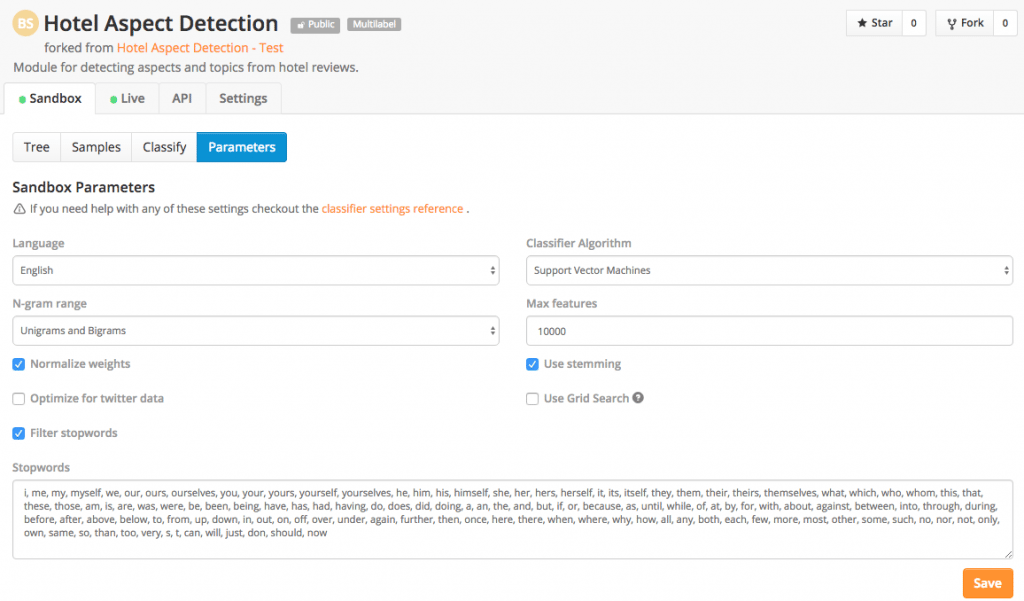This screenshot has height=601, width=1024.
Task: Open the N-gram range dropdown
Action: click(255, 330)
